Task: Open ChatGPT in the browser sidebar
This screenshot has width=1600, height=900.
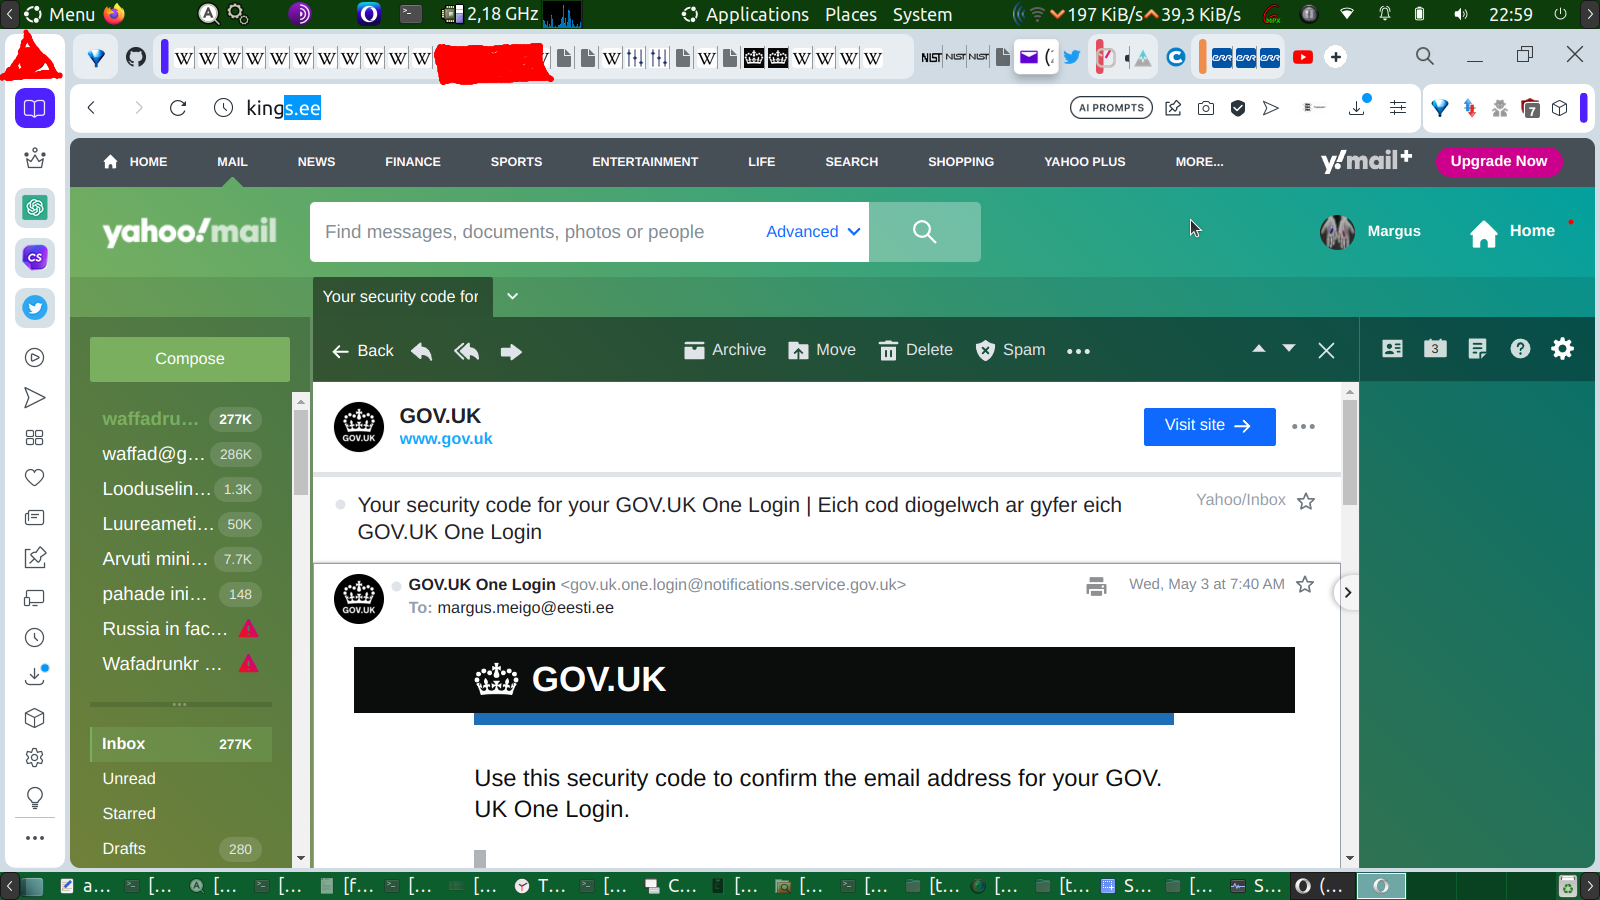Action: click(35, 208)
